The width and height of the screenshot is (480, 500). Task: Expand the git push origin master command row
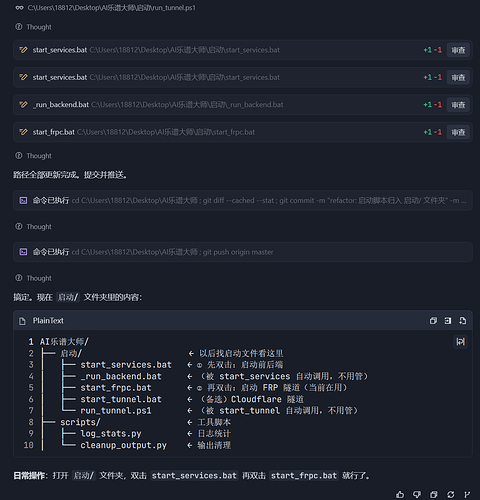click(243, 252)
